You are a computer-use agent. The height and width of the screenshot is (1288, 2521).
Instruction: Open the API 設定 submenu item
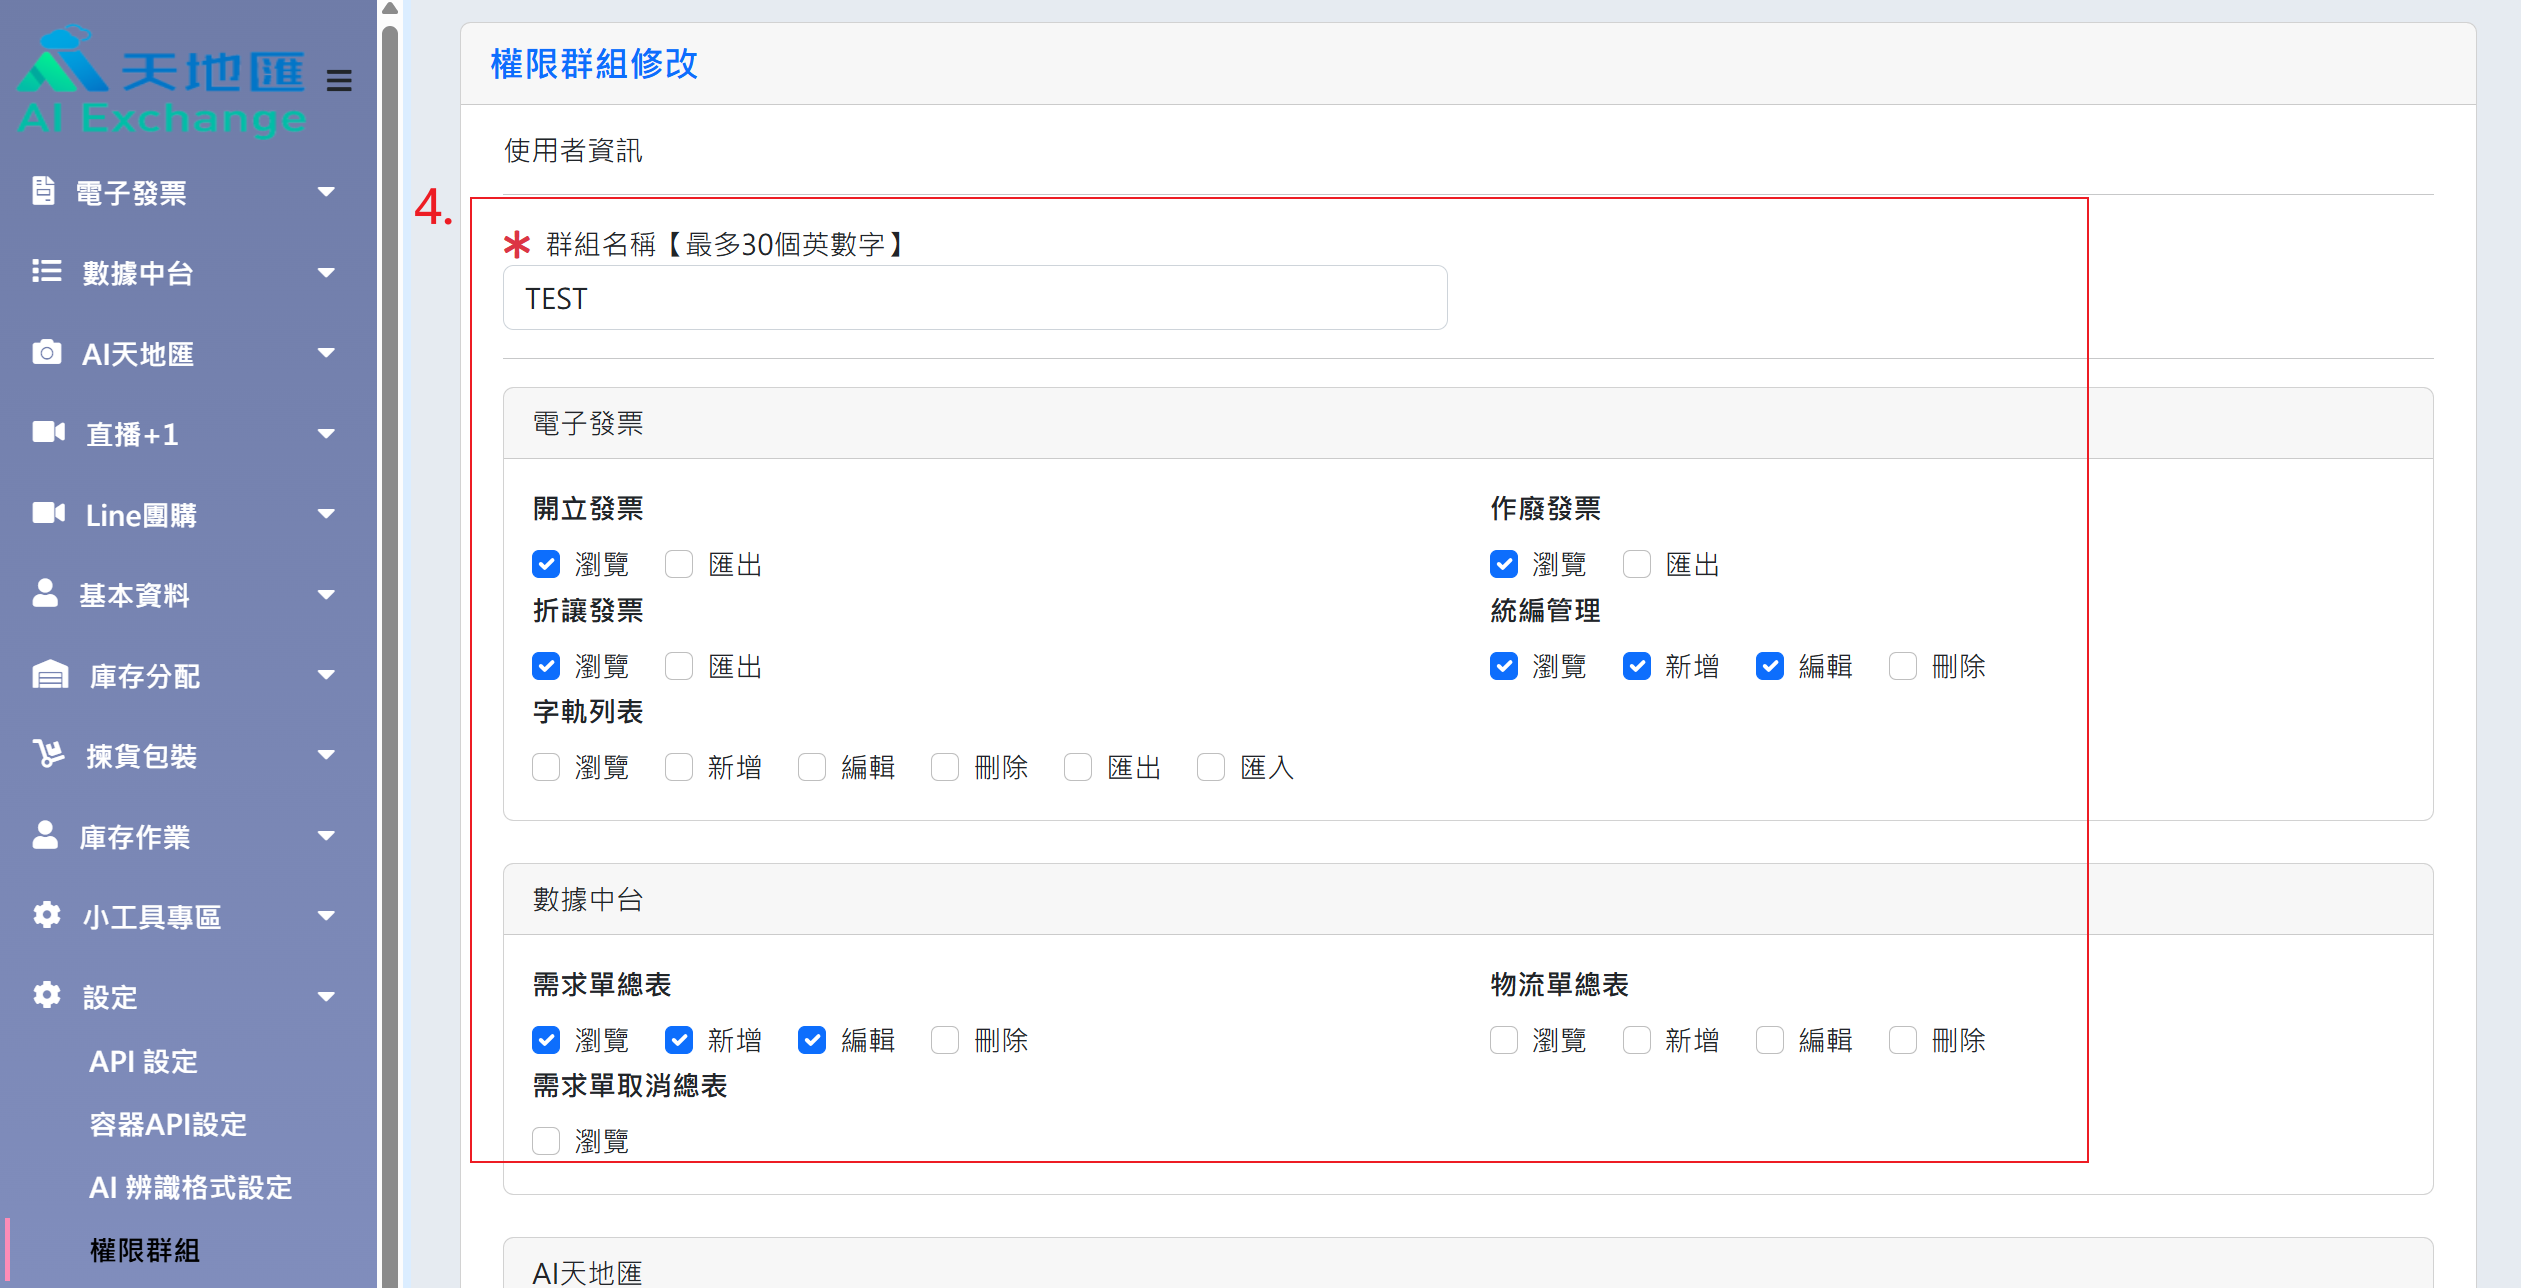[x=143, y=1062]
